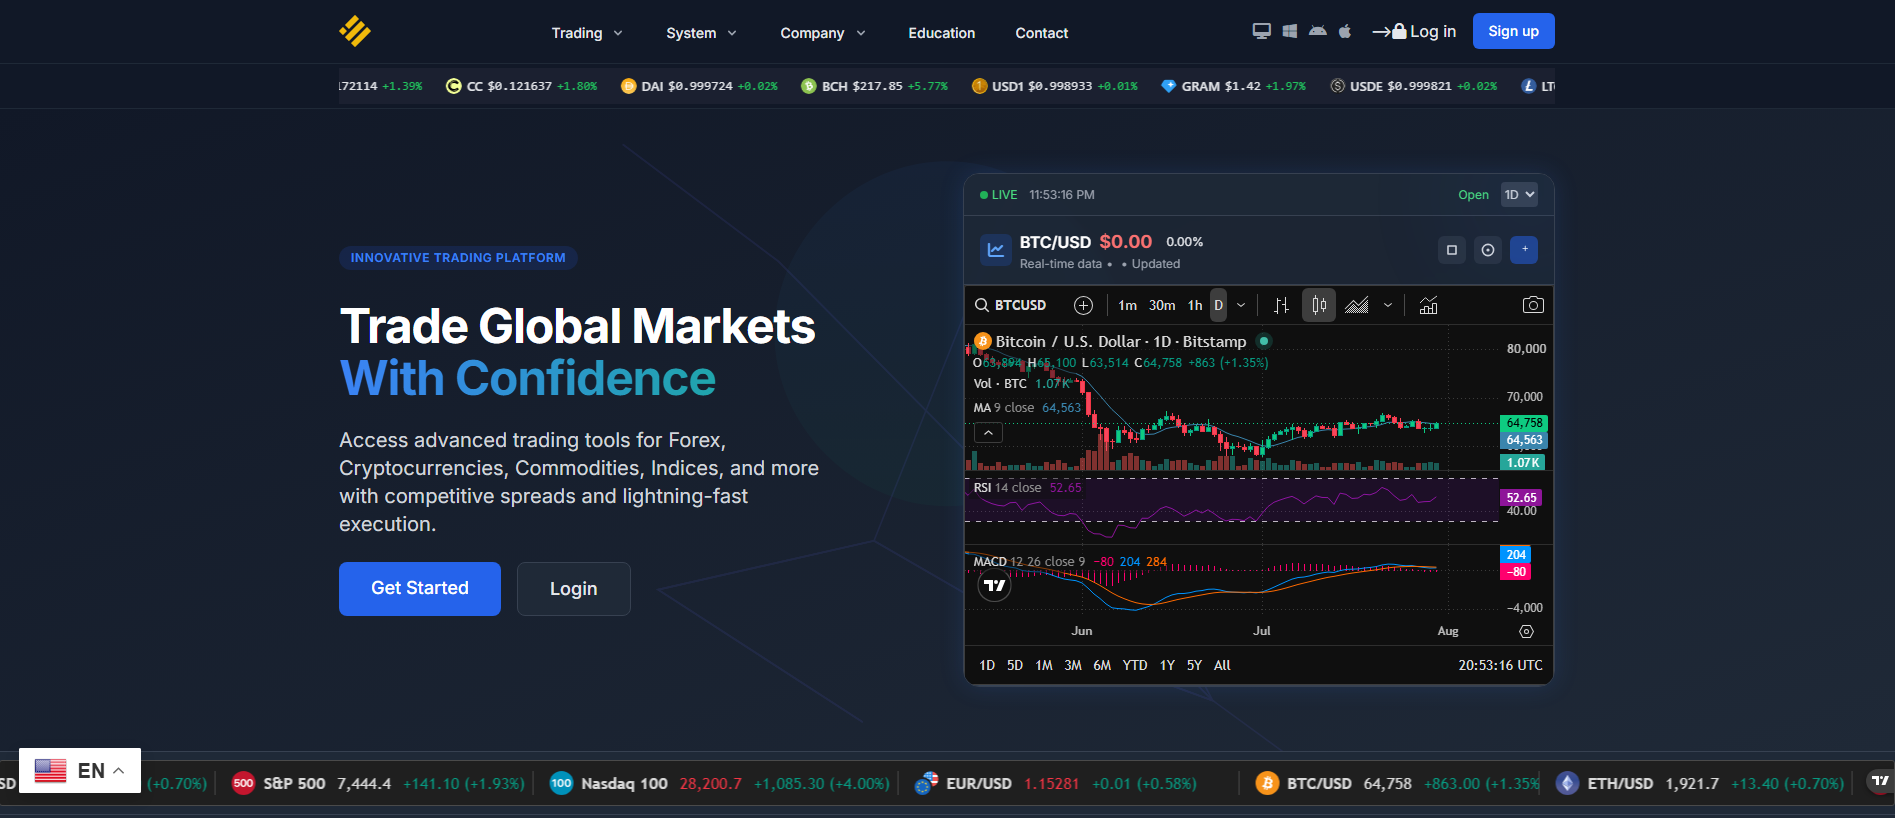Click the Log in link in header
Viewport: 1895px width, 818px height.
1414,31
